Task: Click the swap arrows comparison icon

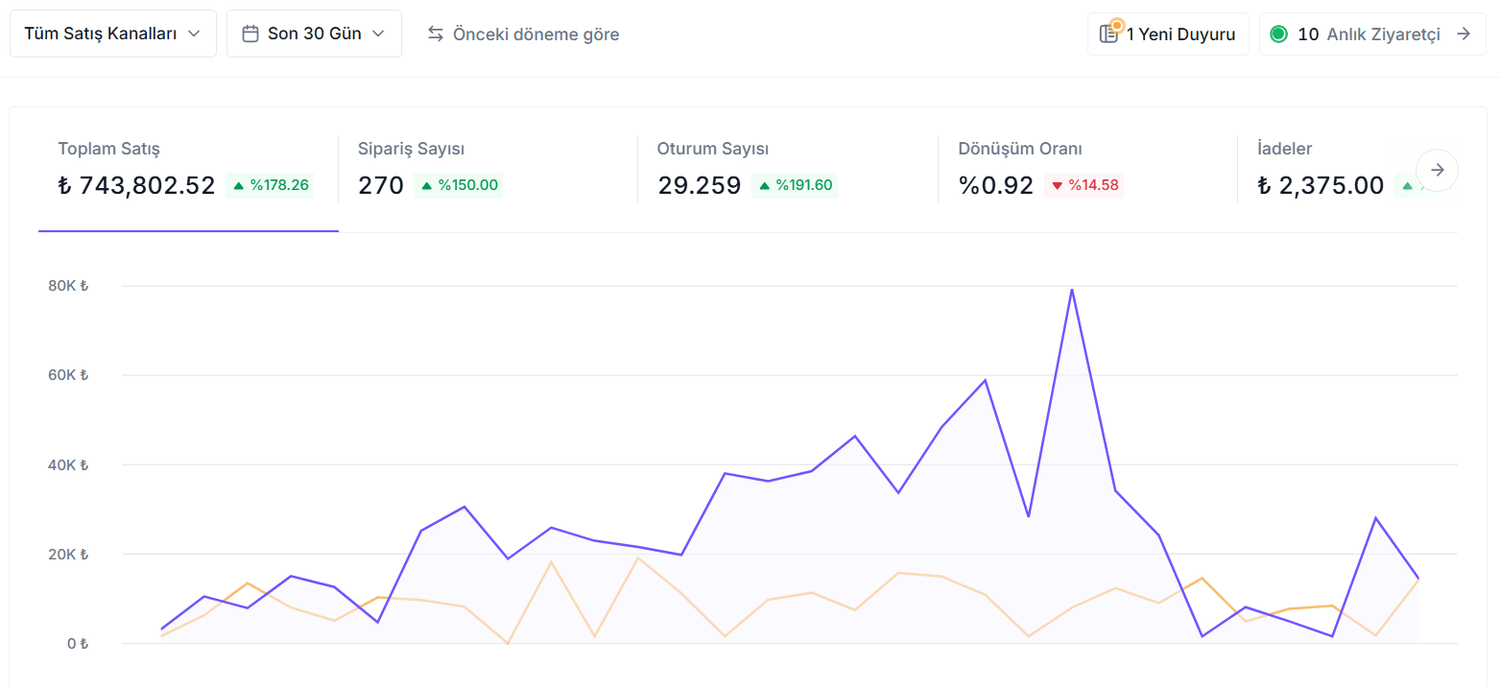Action: click(x=435, y=34)
